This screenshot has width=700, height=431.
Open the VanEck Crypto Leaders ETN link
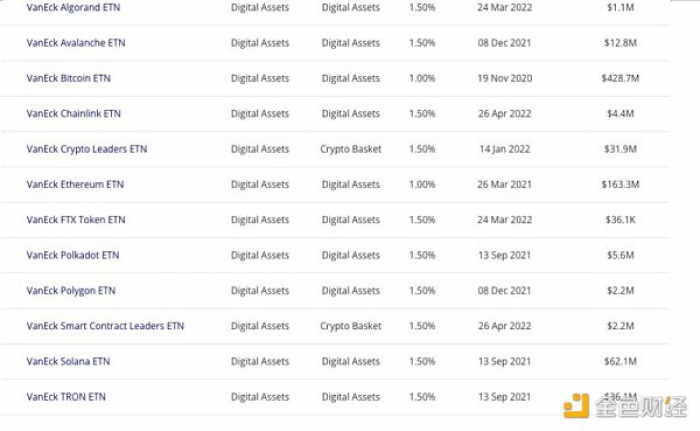[x=87, y=149]
